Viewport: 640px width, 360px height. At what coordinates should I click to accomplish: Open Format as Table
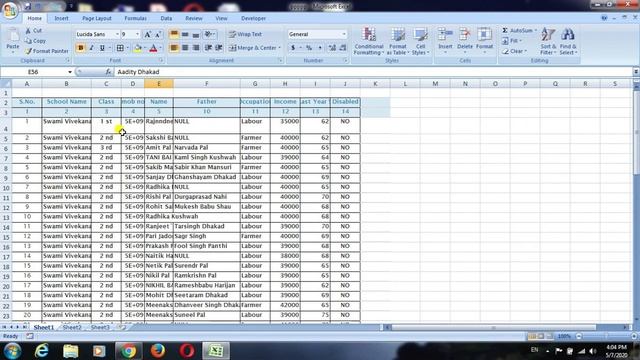[x=397, y=41]
